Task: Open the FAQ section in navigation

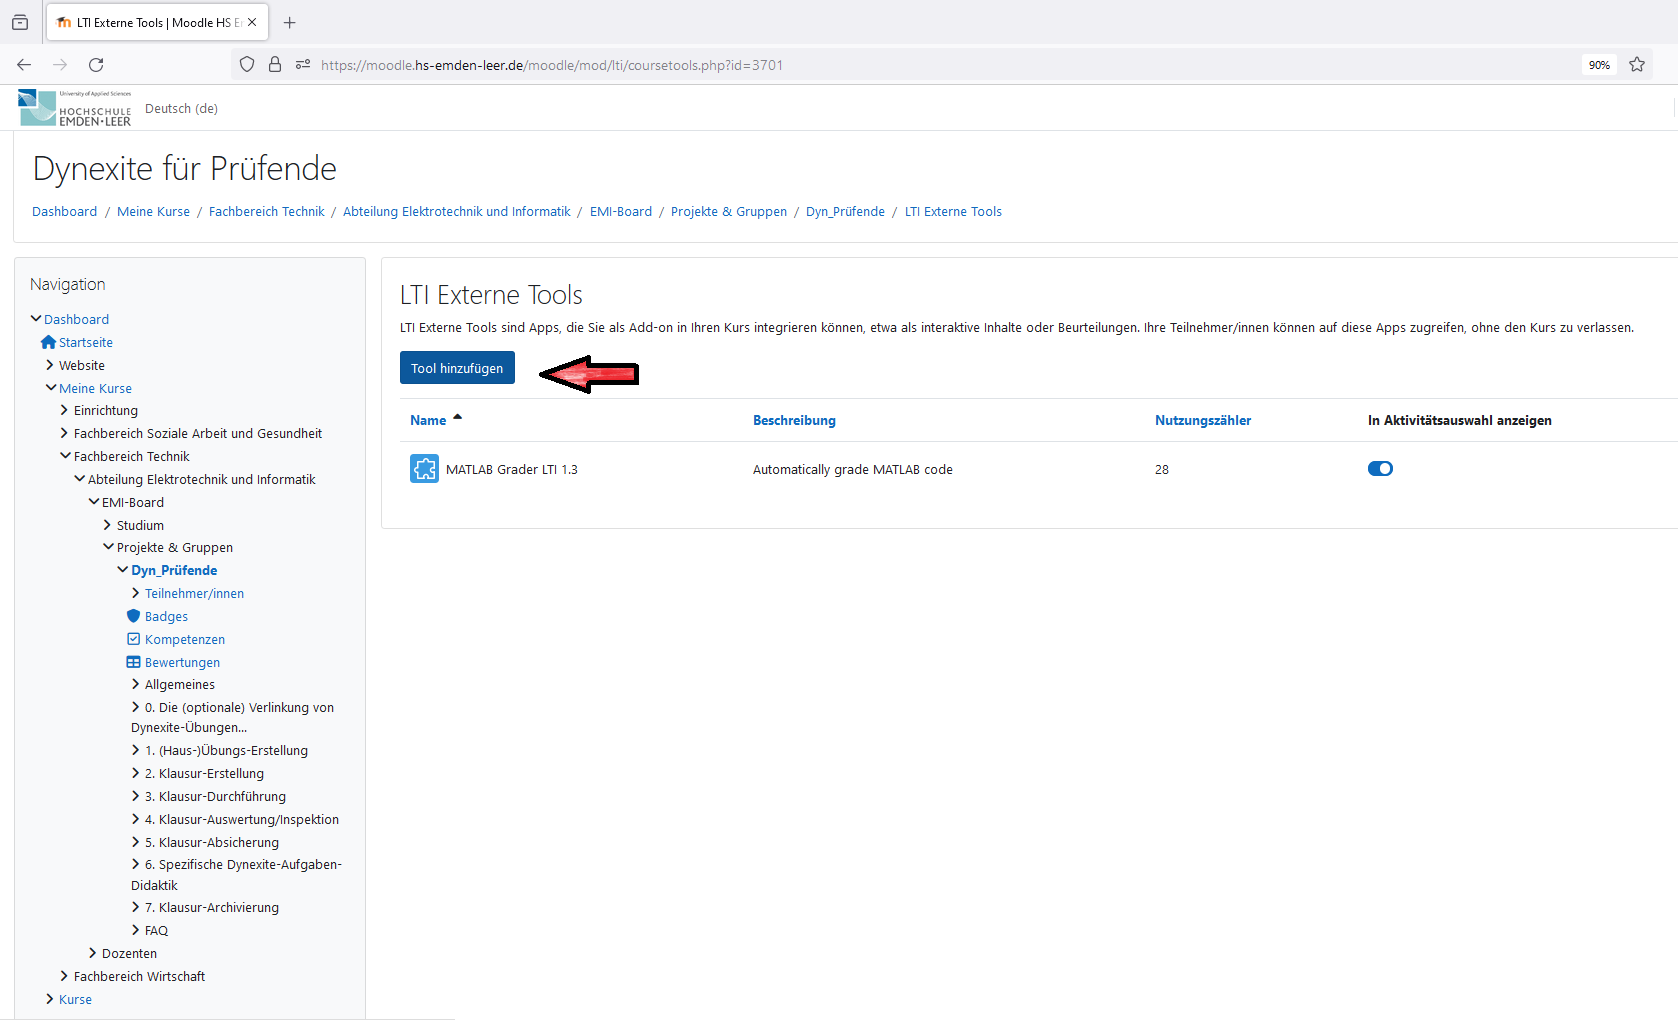Action: [156, 930]
